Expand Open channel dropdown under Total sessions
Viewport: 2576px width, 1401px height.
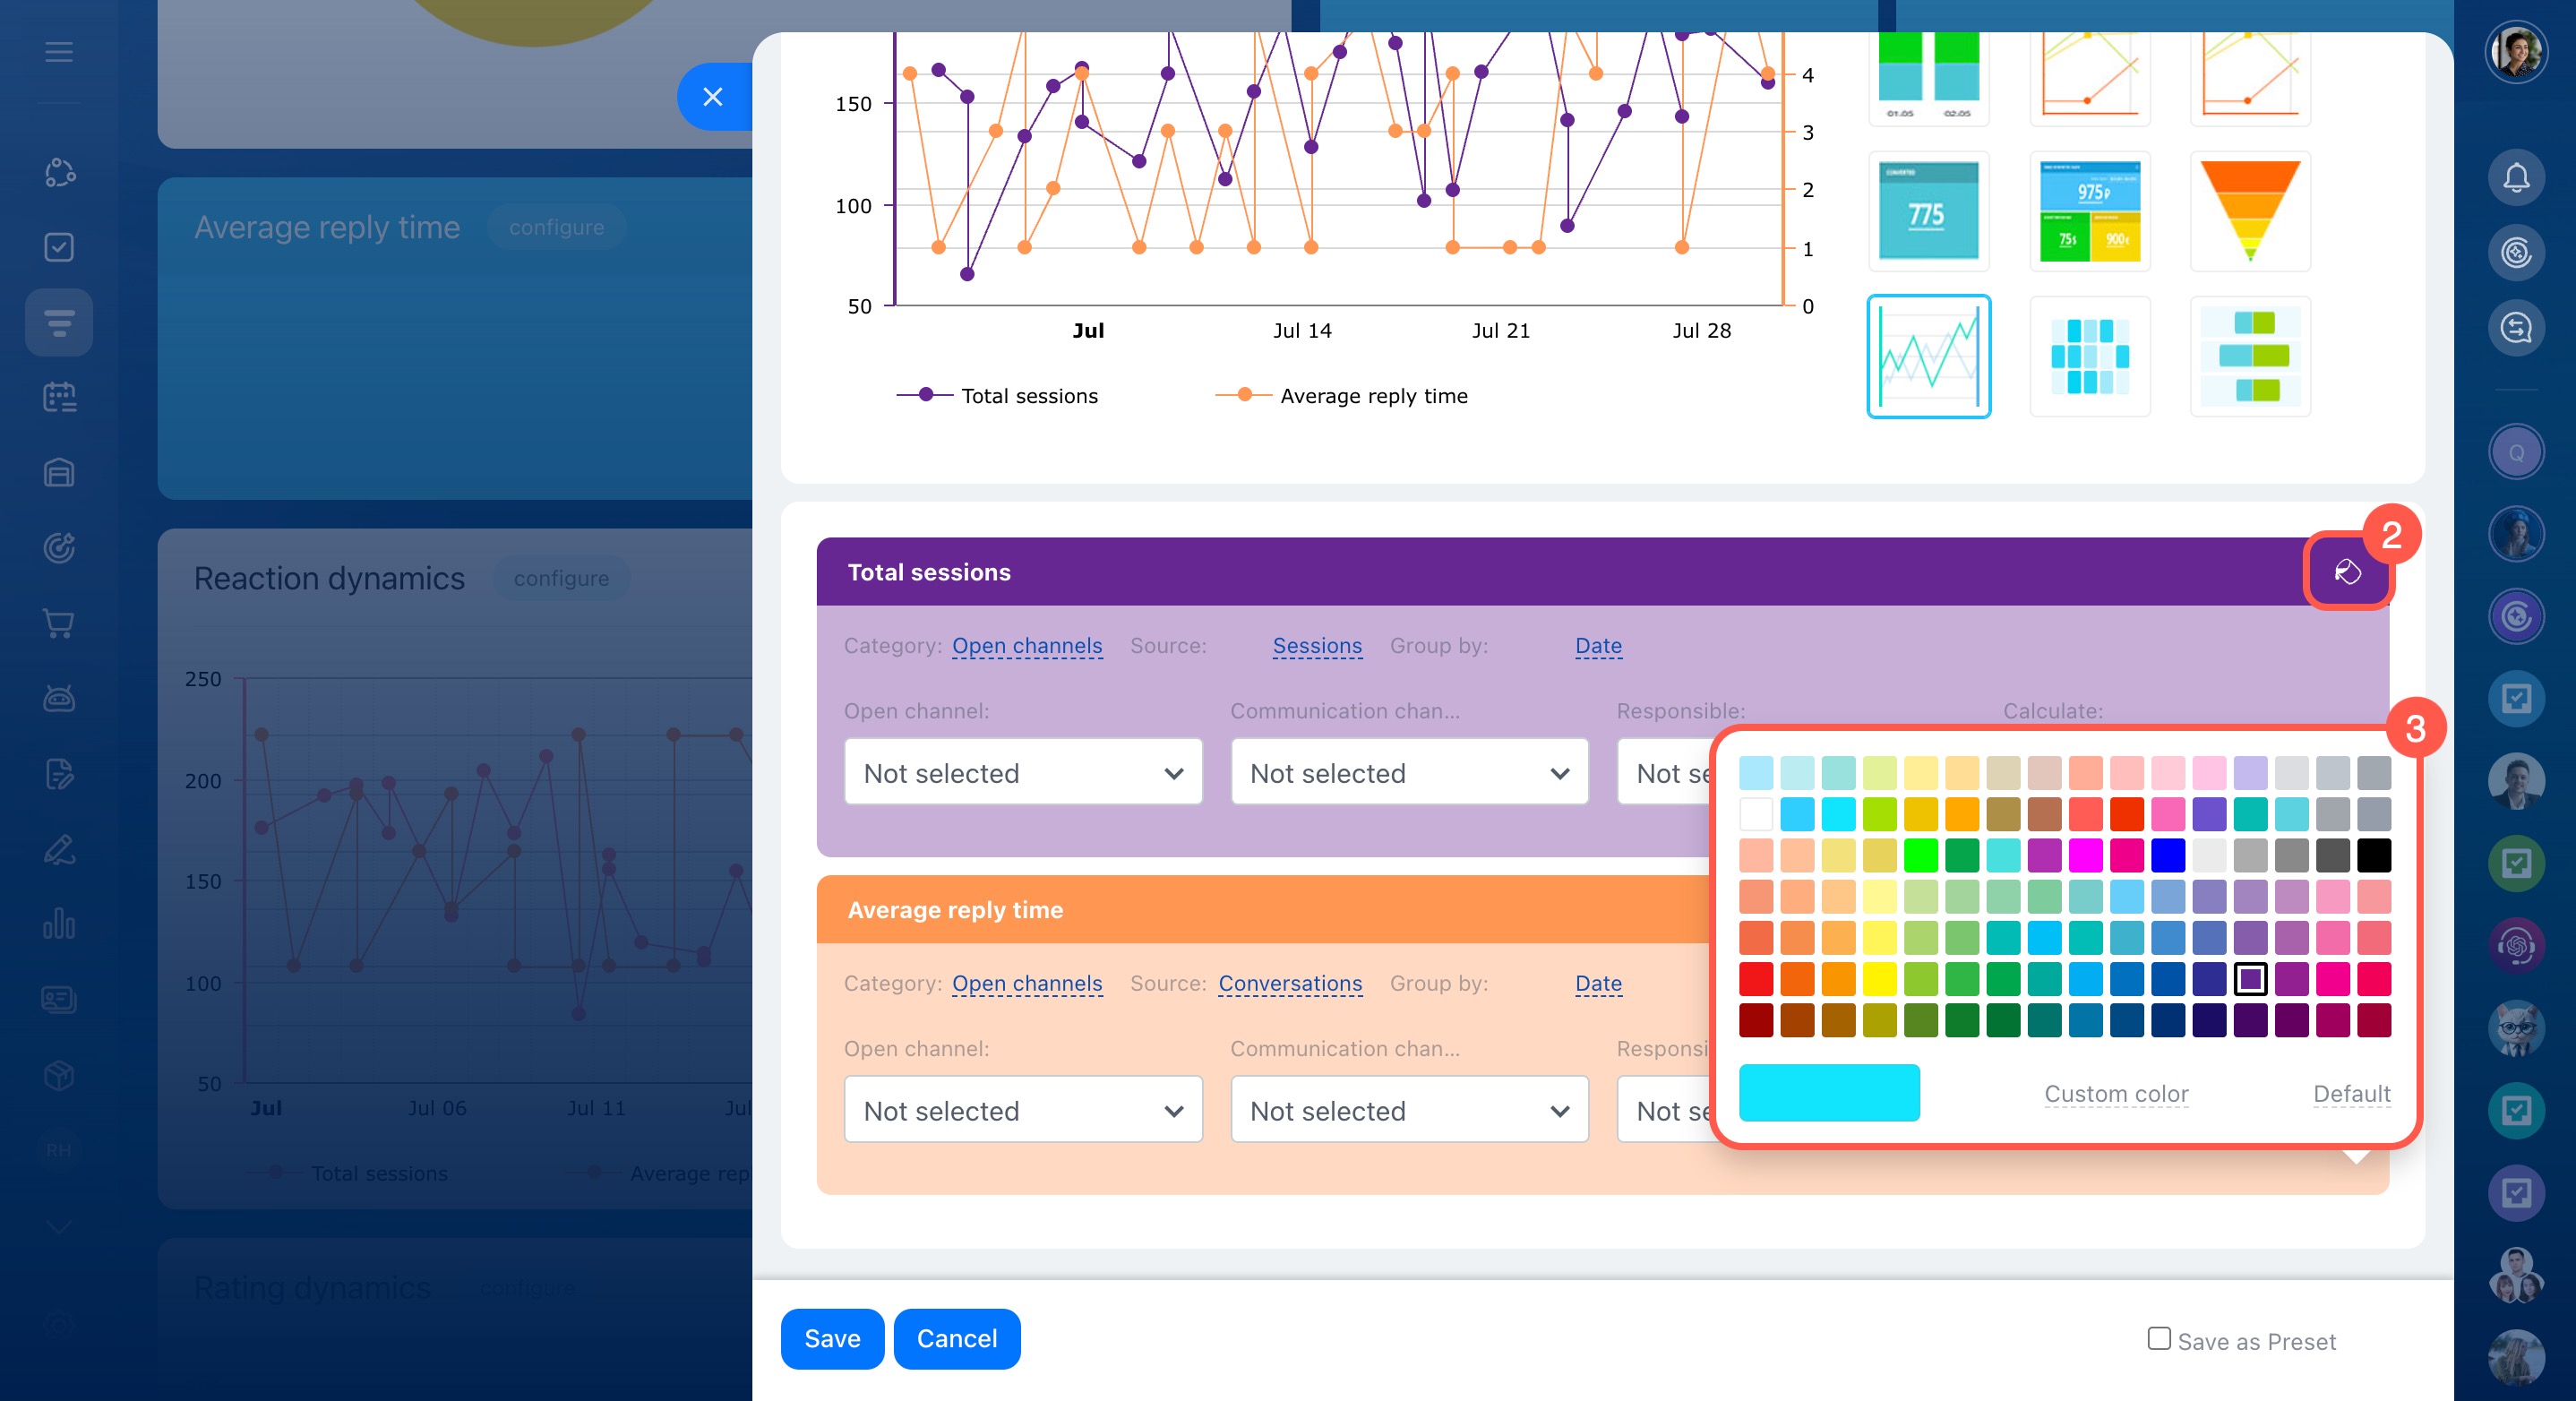[1022, 772]
